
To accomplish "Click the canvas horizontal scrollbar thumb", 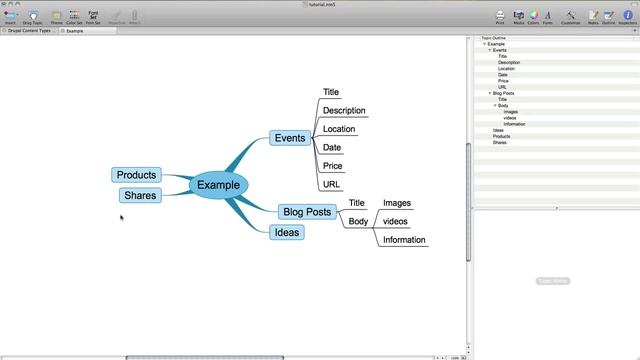I will pyautogui.click(x=204, y=358).
